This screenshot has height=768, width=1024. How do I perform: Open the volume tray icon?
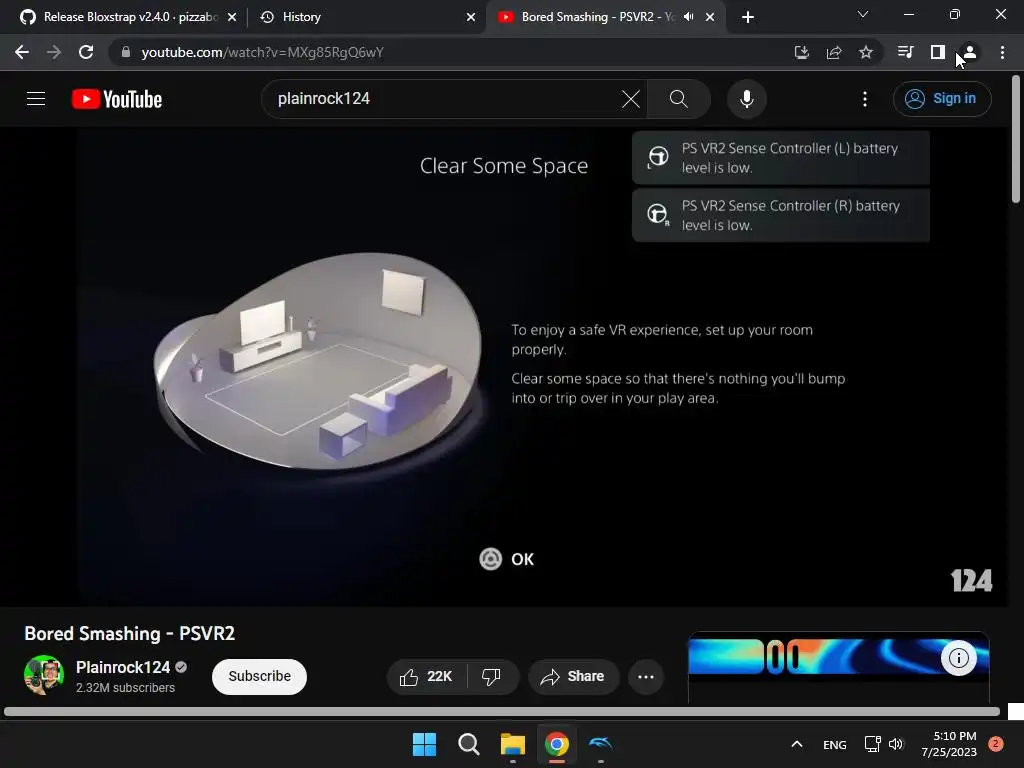pyautogui.click(x=896, y=744)
